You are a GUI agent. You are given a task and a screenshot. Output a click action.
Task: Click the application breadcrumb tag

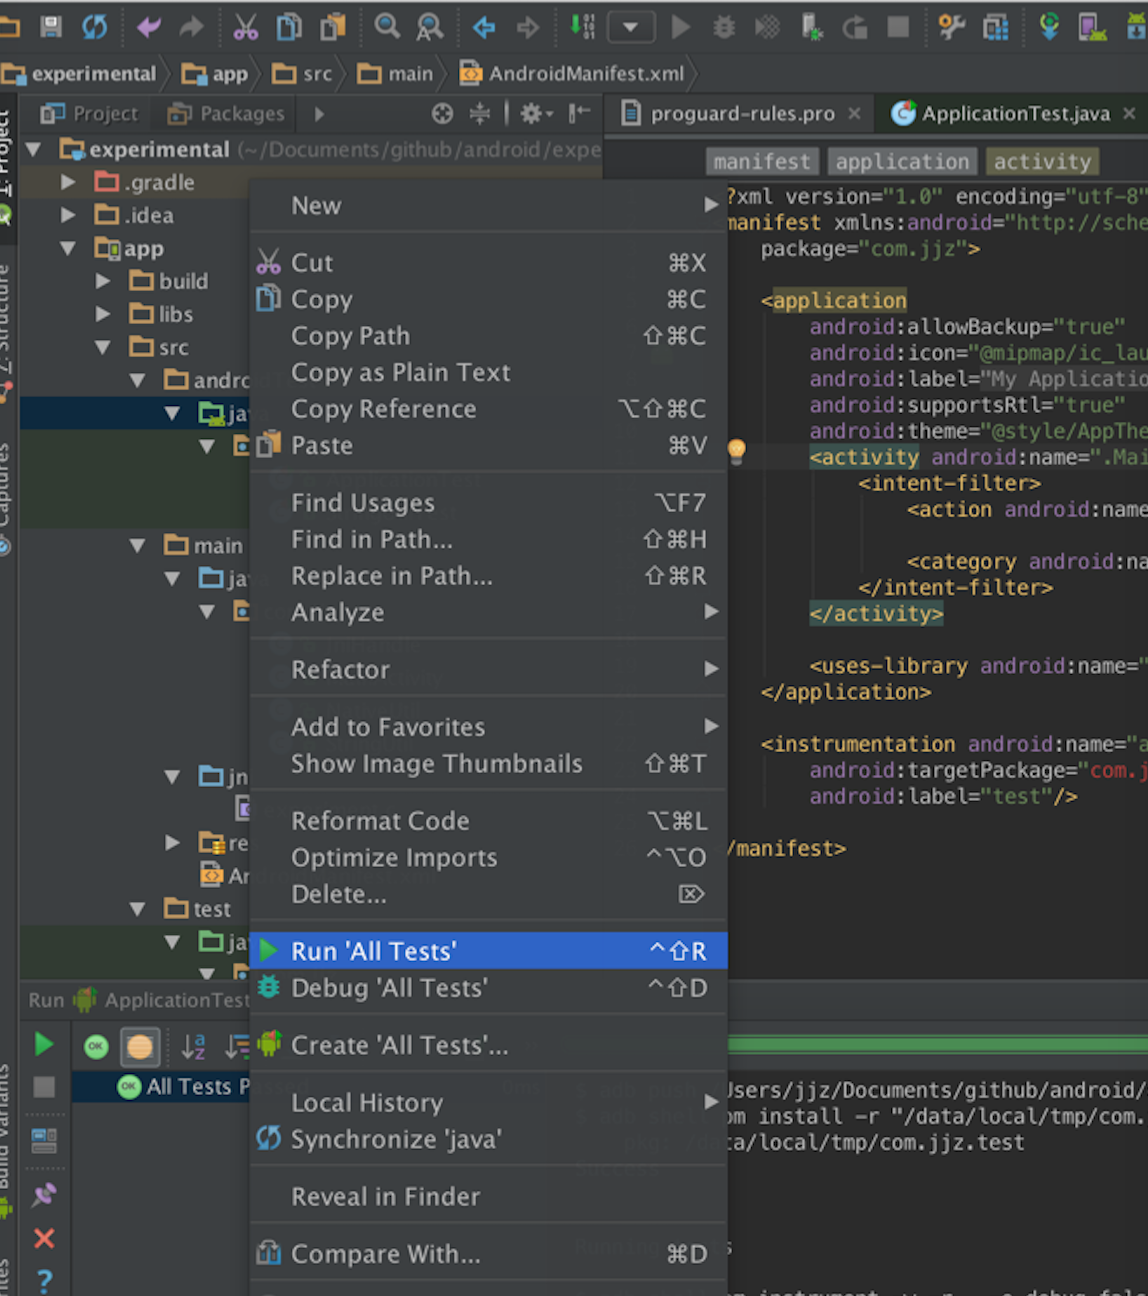901,162
